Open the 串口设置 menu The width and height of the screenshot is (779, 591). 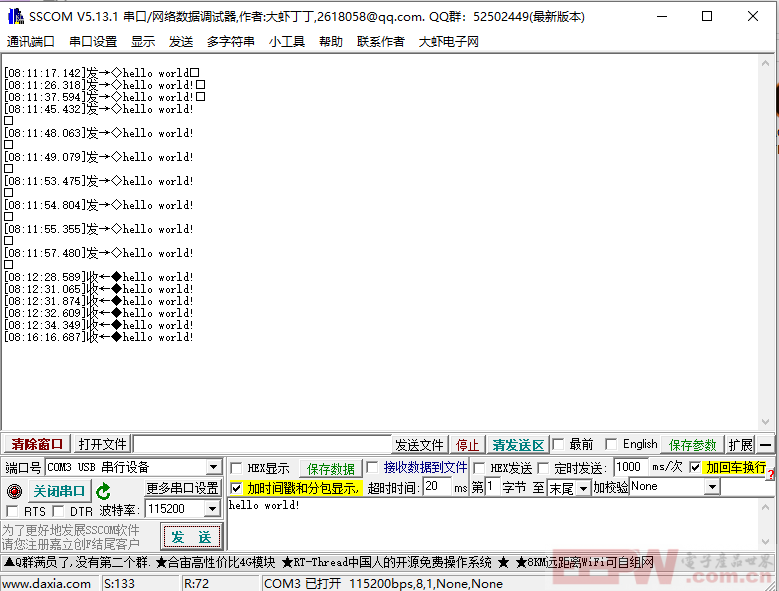(x=93, y=41)
